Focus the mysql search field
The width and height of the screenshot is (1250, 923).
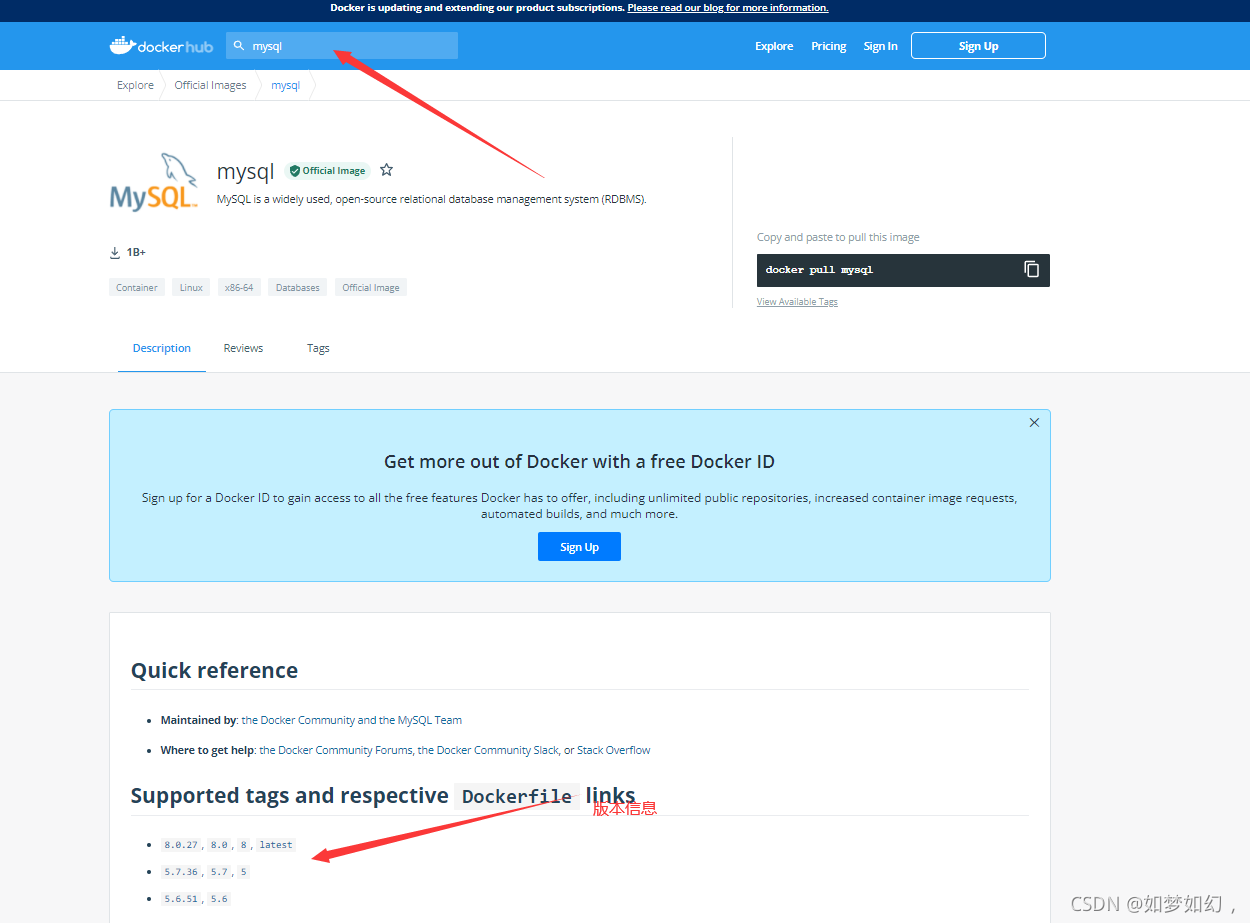tap(343, 46)
